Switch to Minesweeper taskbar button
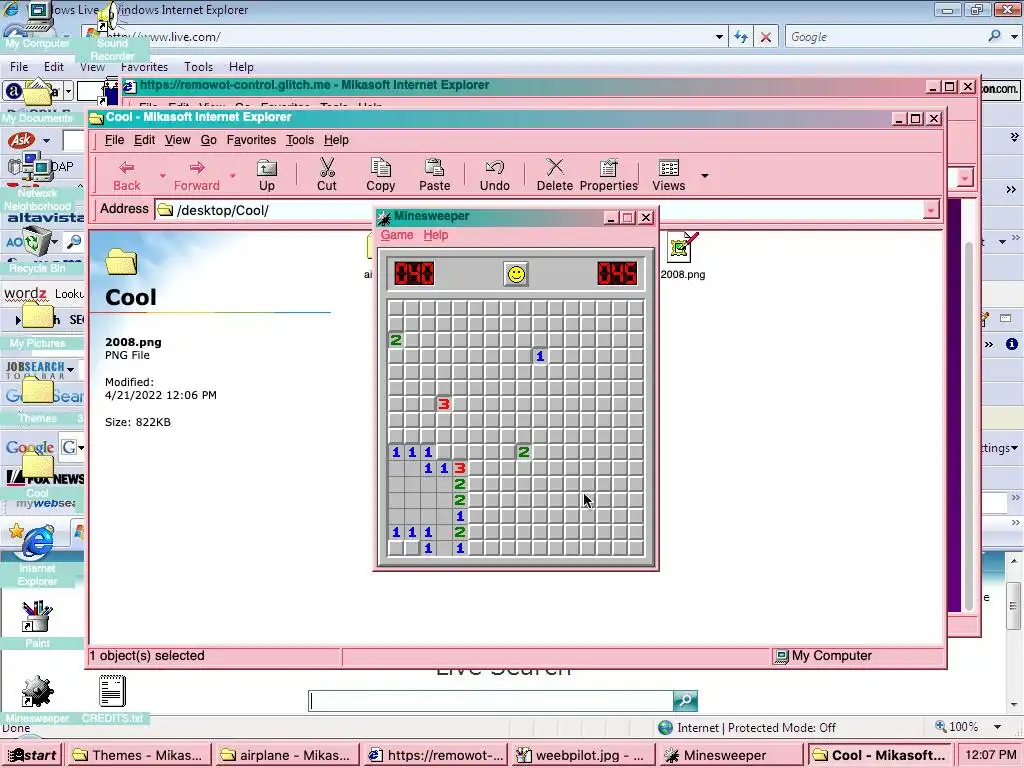This screenshot has width=1024, height=768. click(x=731, y=755)
